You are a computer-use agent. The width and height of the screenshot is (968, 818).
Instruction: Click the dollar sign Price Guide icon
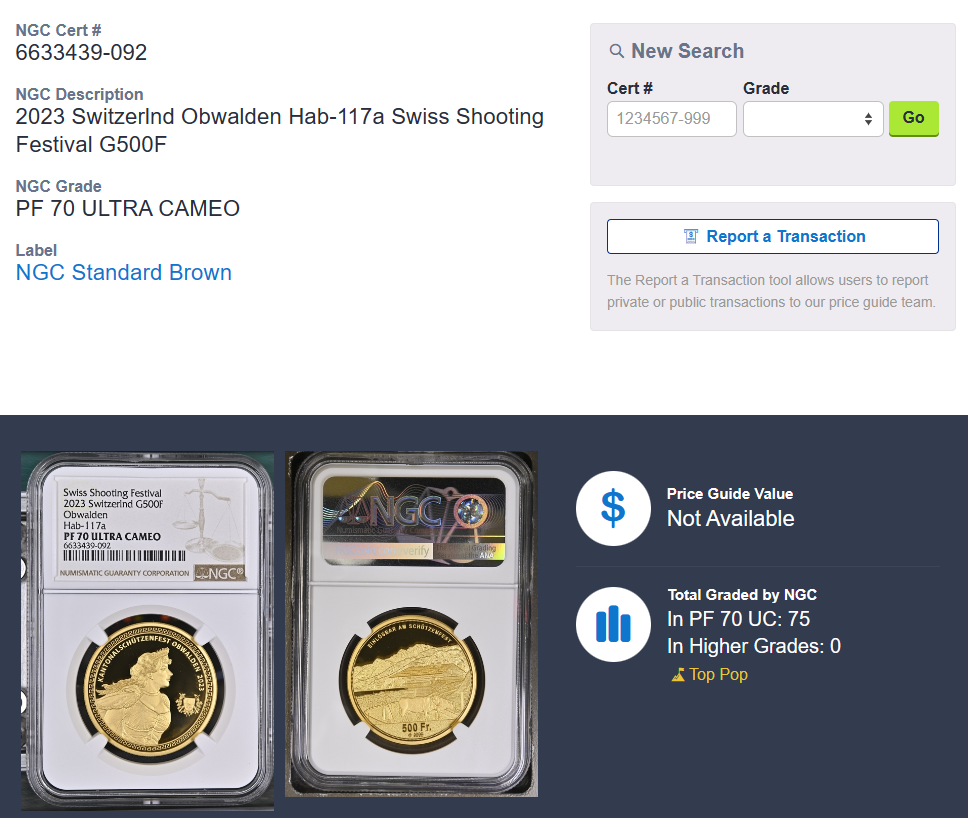pyautogui.click(x=613, y=508)
